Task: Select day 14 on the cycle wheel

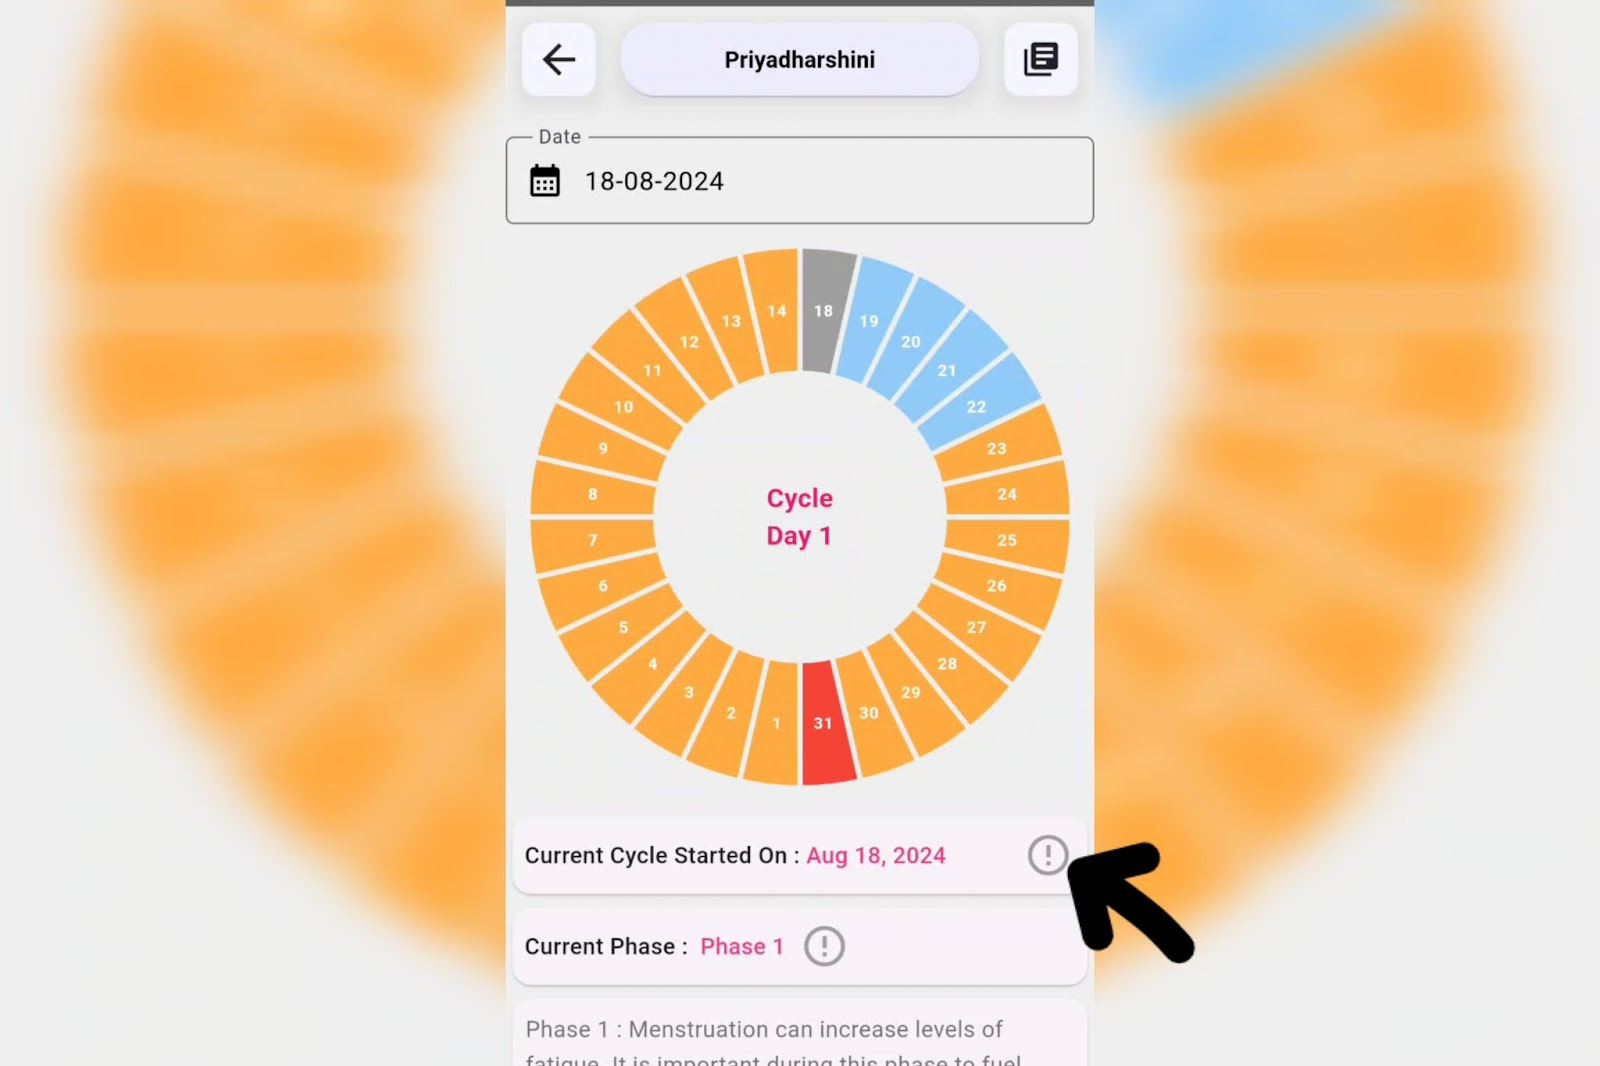Action: 776,311
